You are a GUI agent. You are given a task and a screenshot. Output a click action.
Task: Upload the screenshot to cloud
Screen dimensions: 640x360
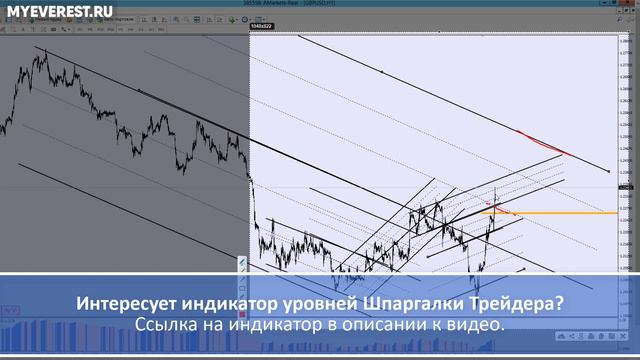[x=561, y=336]
